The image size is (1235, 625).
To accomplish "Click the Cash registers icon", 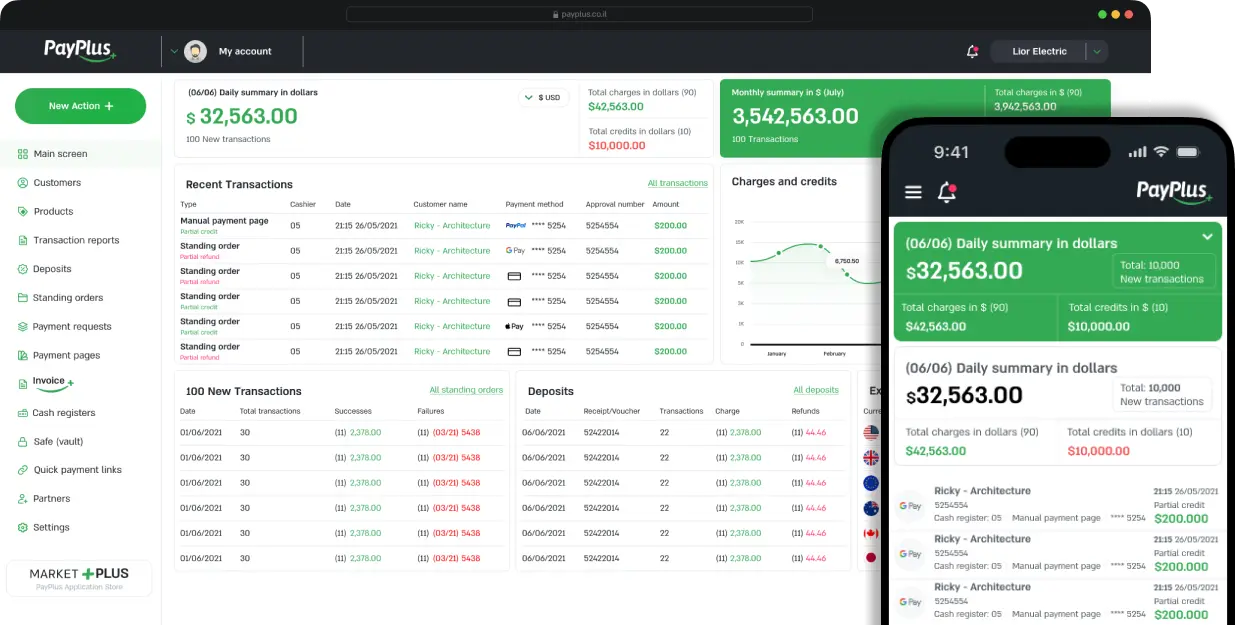I will 23,413.
